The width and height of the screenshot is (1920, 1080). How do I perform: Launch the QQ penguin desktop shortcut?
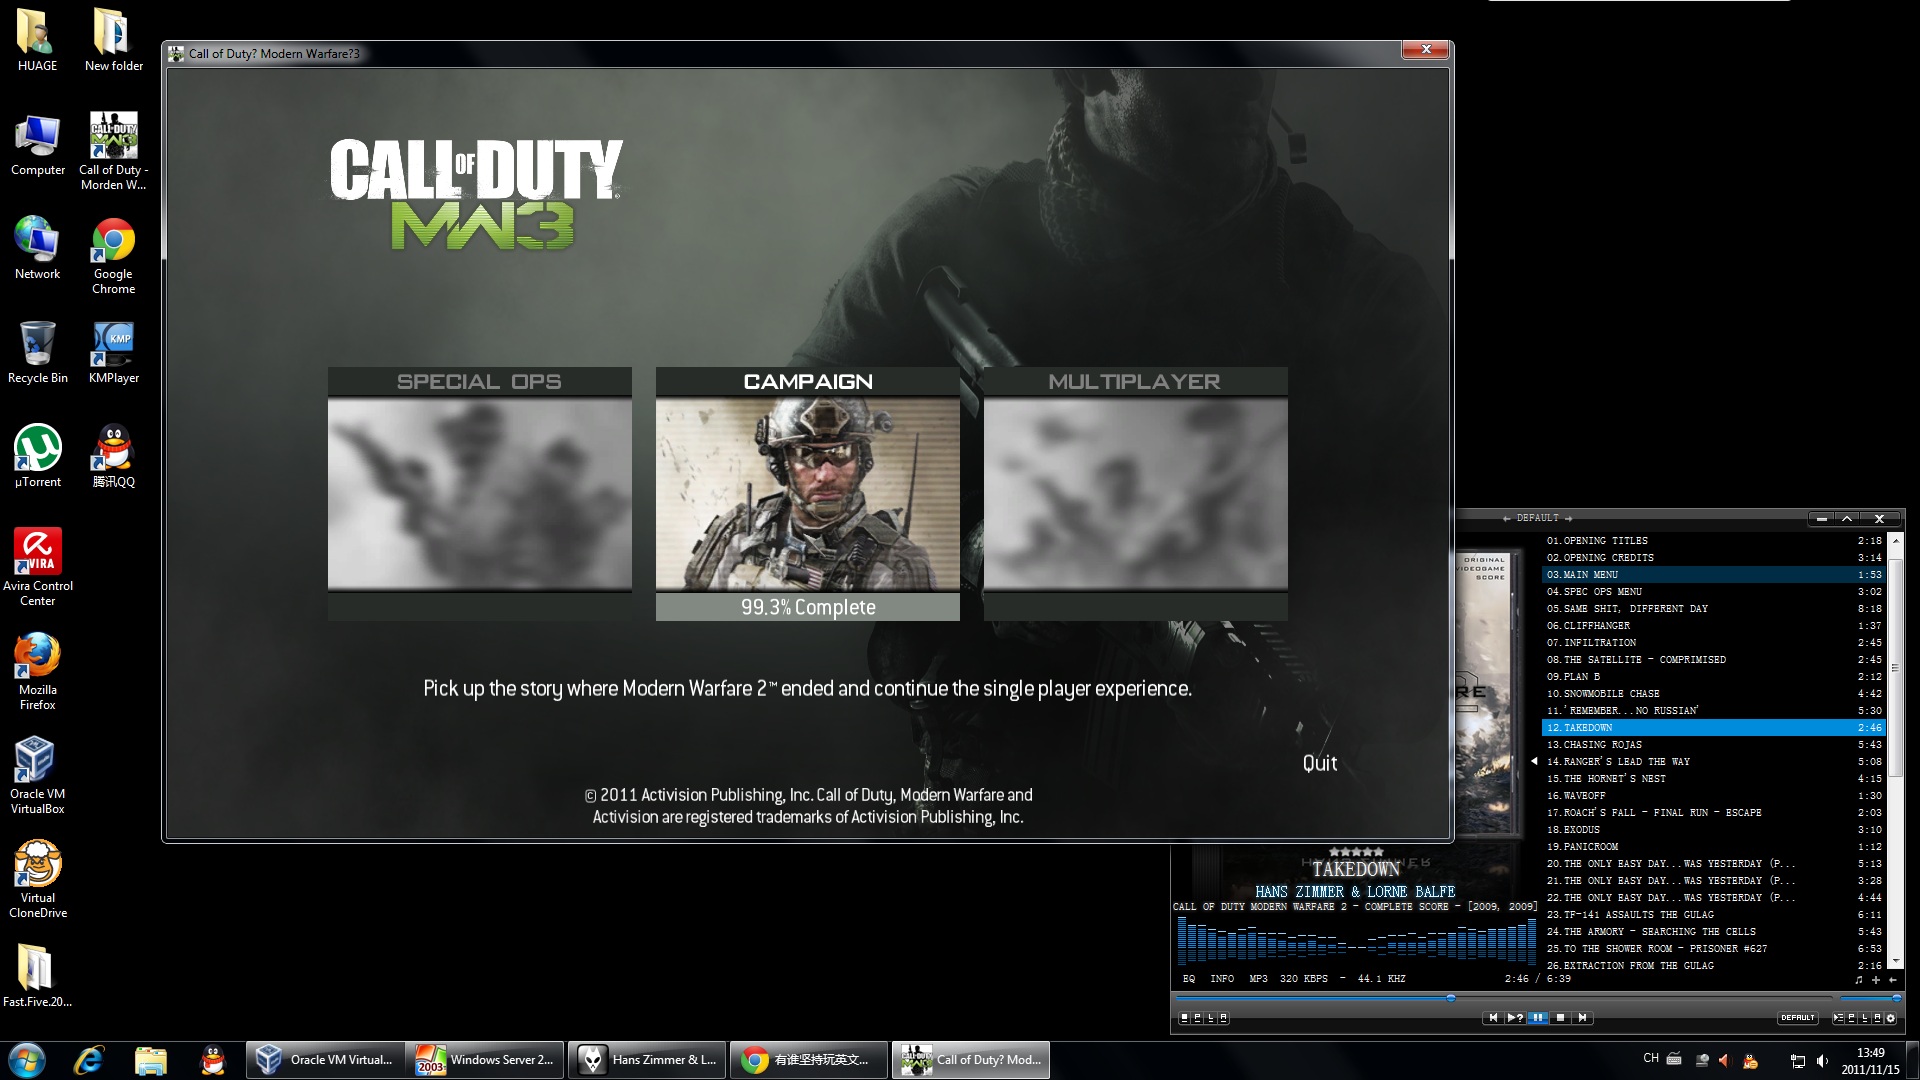pyautogui.click(x=113, y=456)
